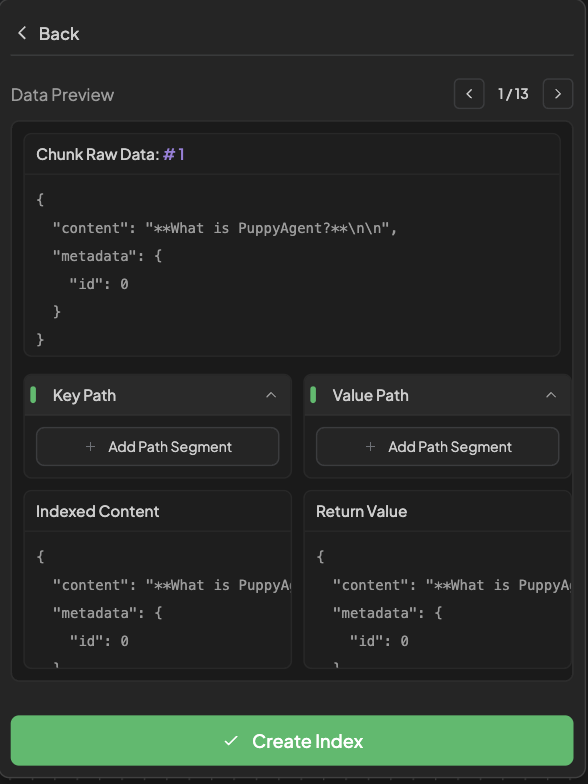The image size is (588, 784).
Task: Click the Create Index button
Action: 292,740
